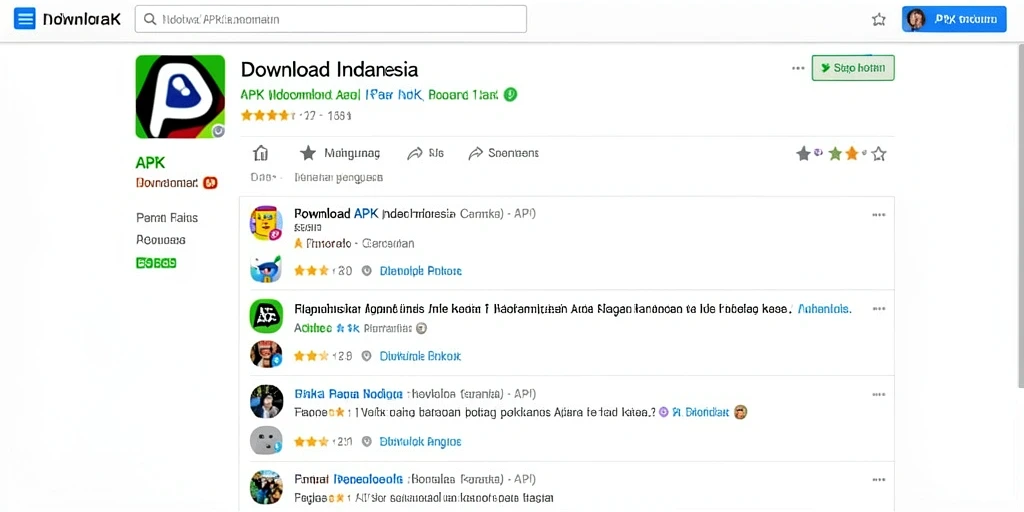Open Dlutulok Bnkox link
The width and height of the screenshot is (1024, 512).
pyautogui.click(x=420, y=356)
